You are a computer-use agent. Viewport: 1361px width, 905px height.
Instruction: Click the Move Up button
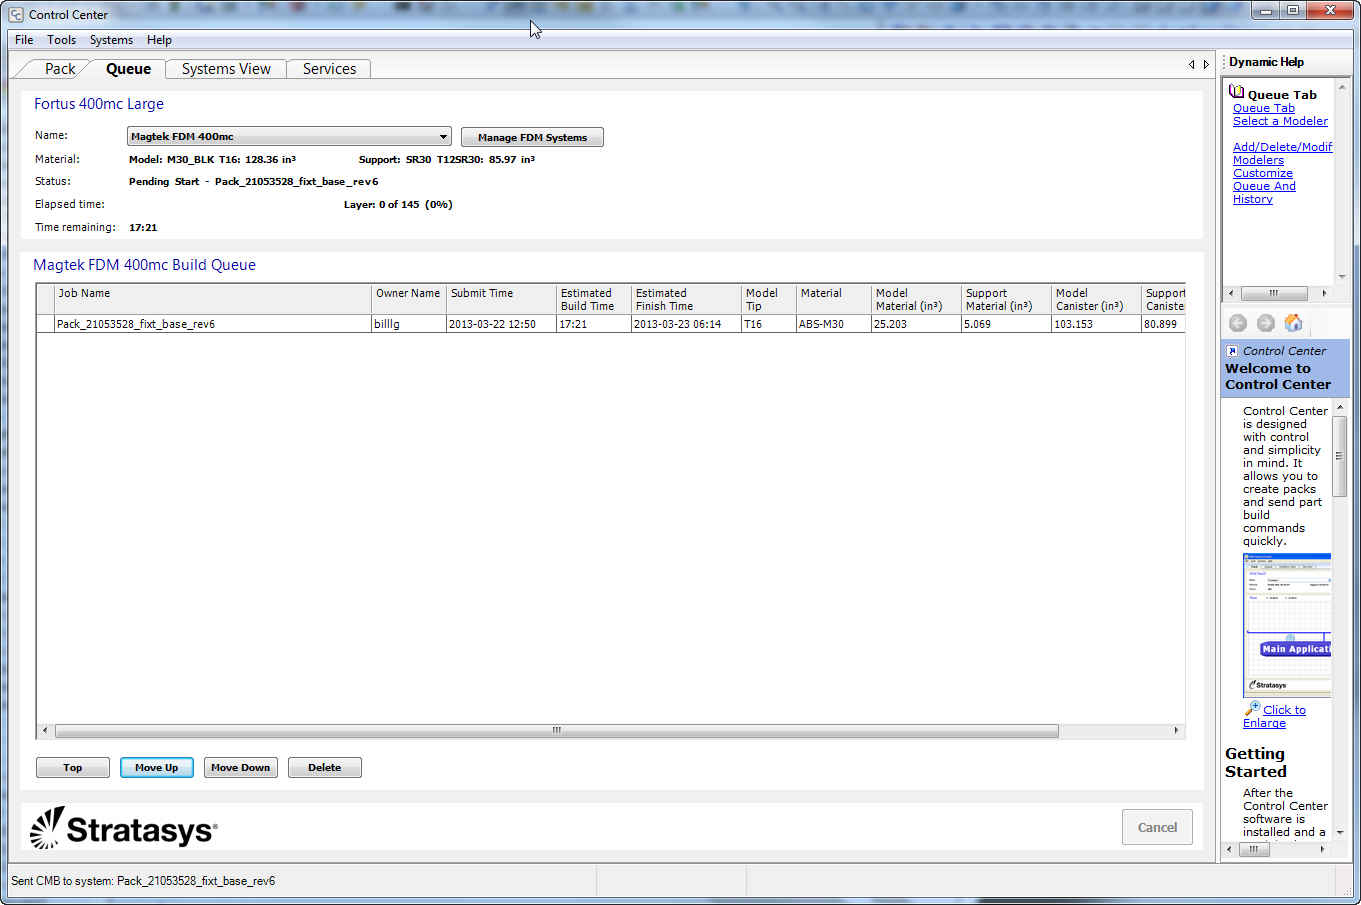[x=157, y=767]
